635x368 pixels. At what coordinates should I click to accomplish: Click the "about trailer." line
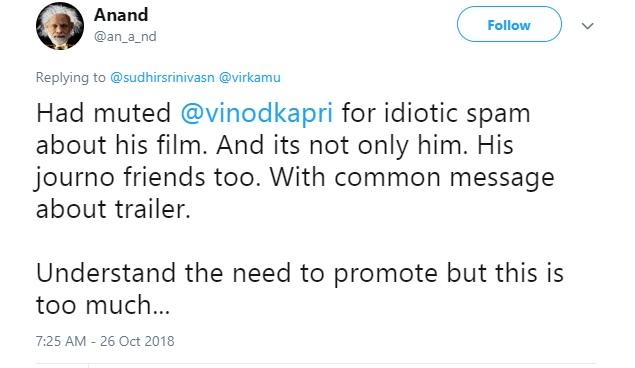(113, 209)
